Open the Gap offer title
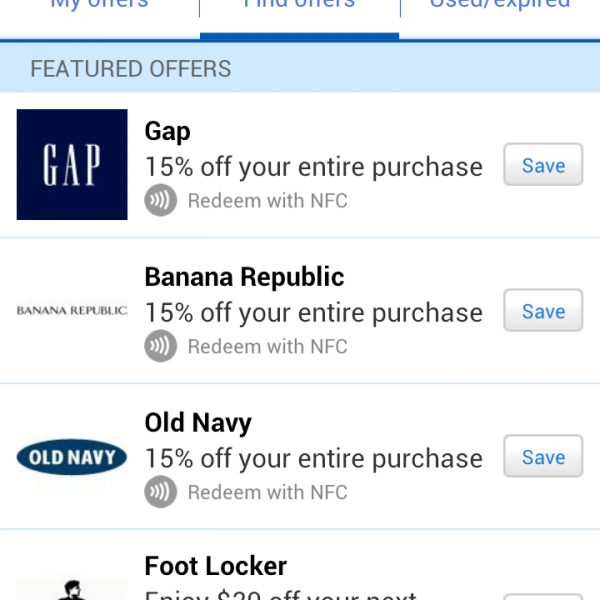The width and height of the screenshot is (600, 600). click(168, 131)
